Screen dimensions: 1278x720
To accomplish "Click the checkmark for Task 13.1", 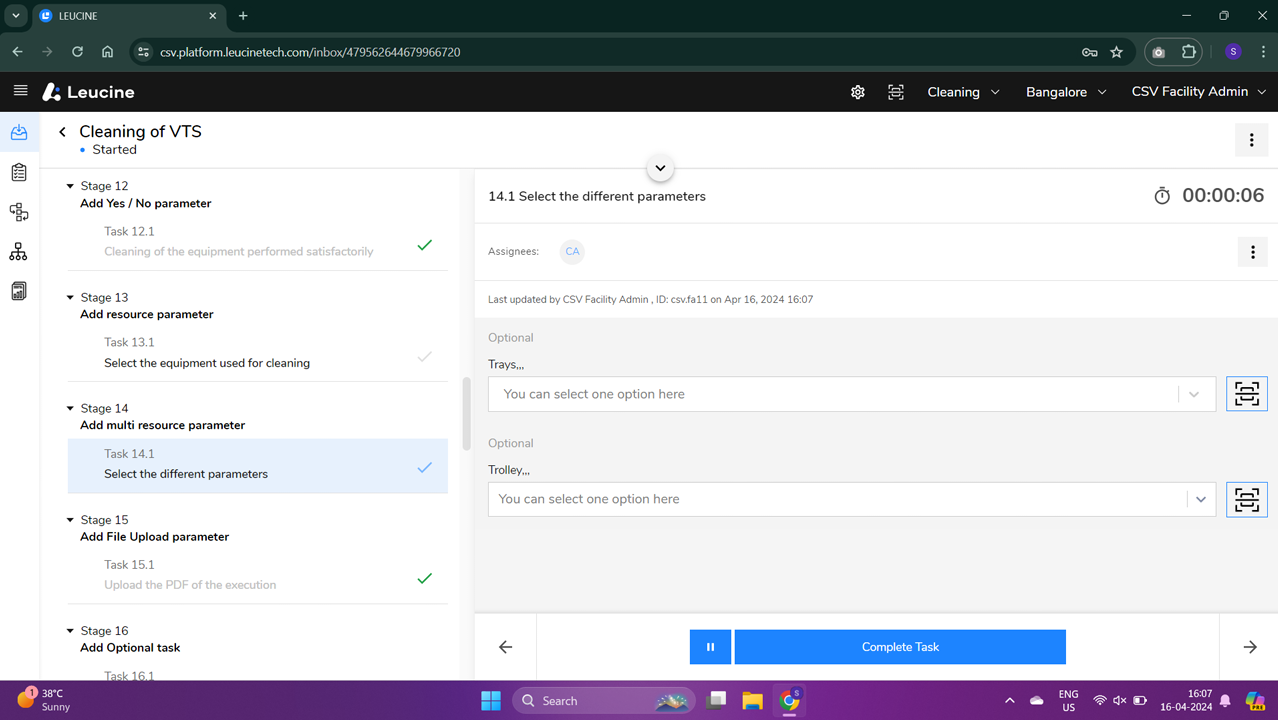I will (x=425, y=356).
